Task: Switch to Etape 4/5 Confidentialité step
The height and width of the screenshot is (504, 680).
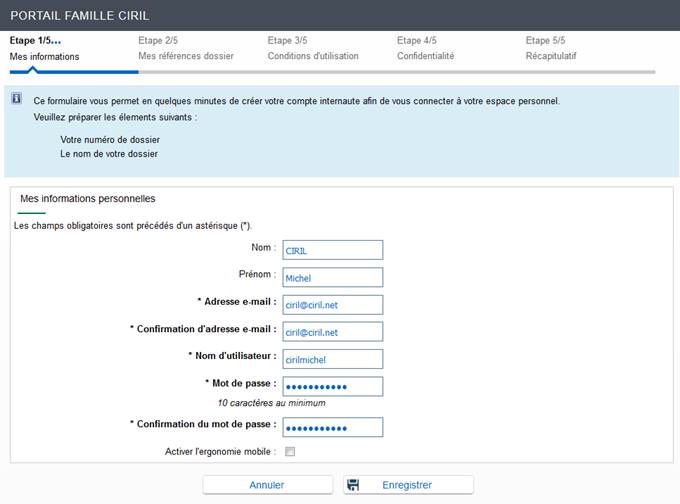Action: click(x=425, y=49)
